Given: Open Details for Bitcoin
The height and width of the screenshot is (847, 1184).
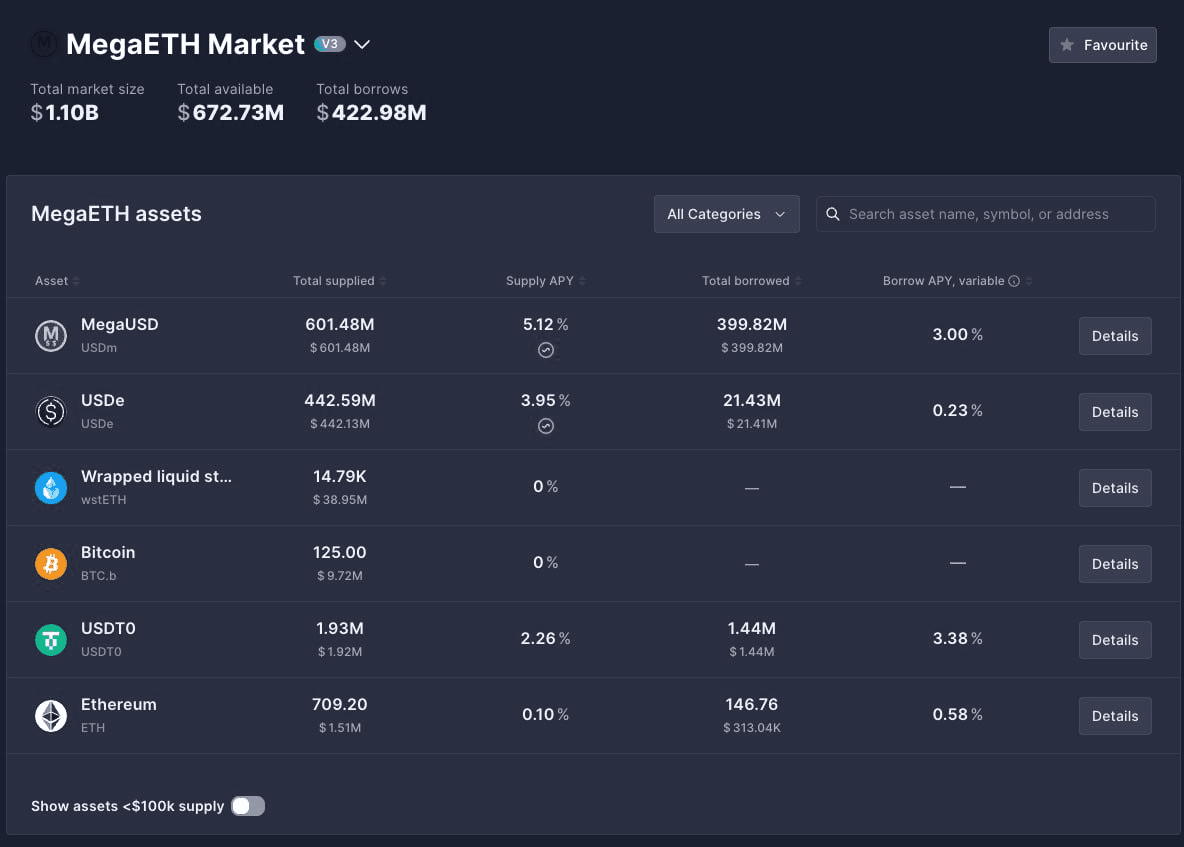Looking at the screenshot, I should (x=1115, y=564).
